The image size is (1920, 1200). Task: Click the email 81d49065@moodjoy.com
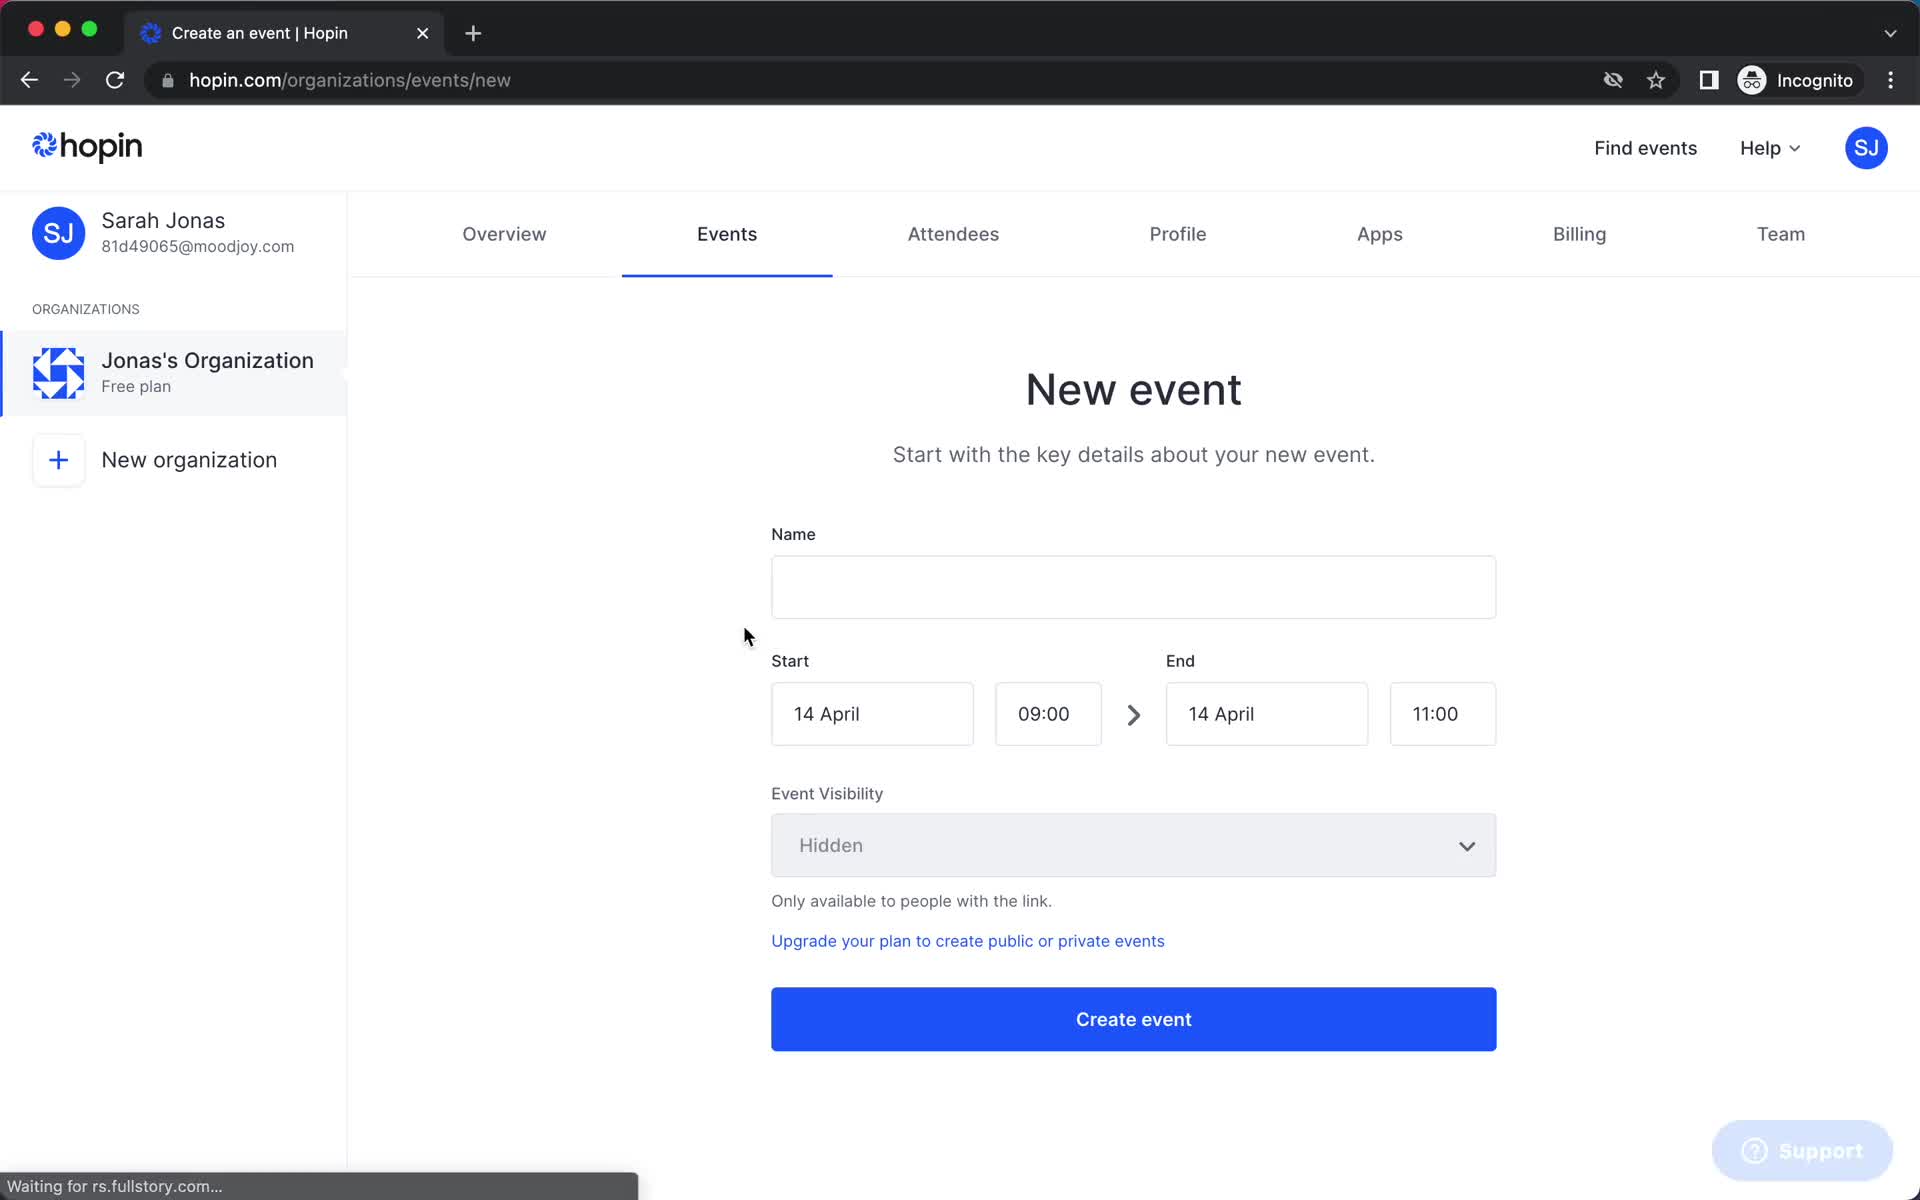tap(197, 246)
